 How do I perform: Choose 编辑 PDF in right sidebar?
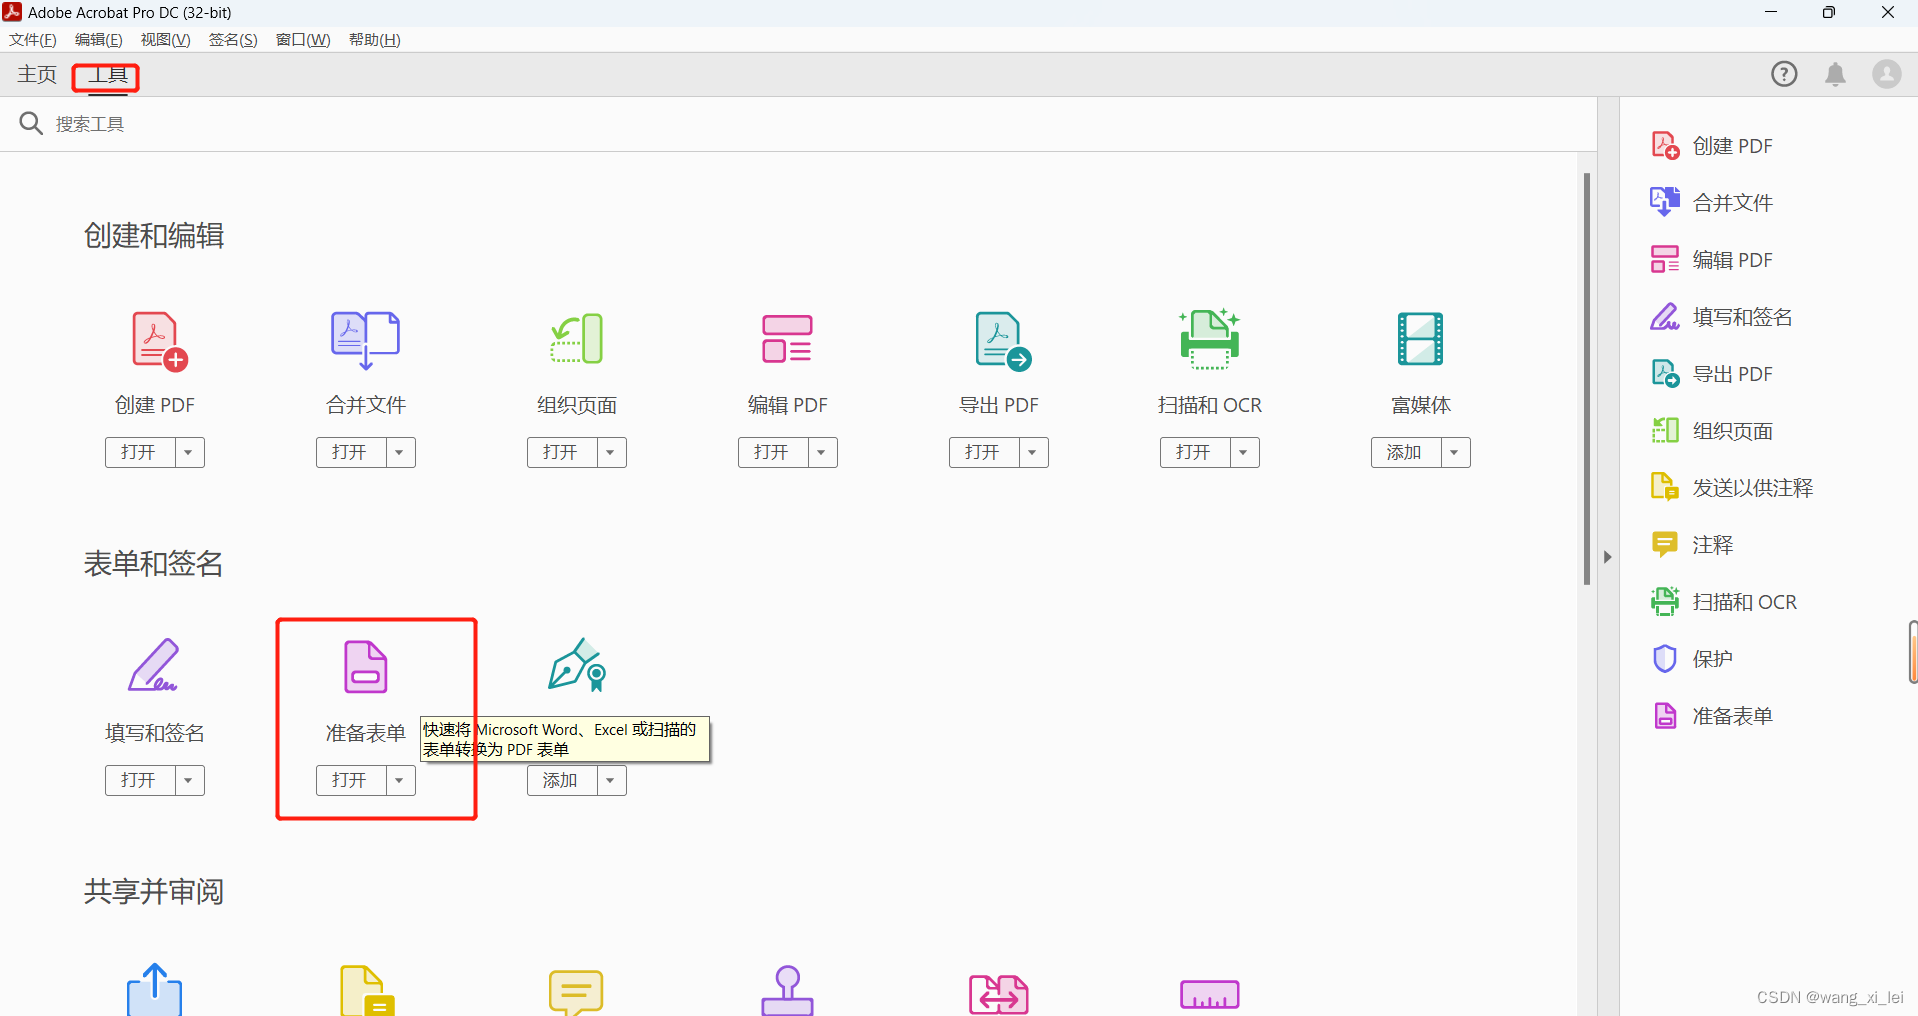[x=1711, y=260]
